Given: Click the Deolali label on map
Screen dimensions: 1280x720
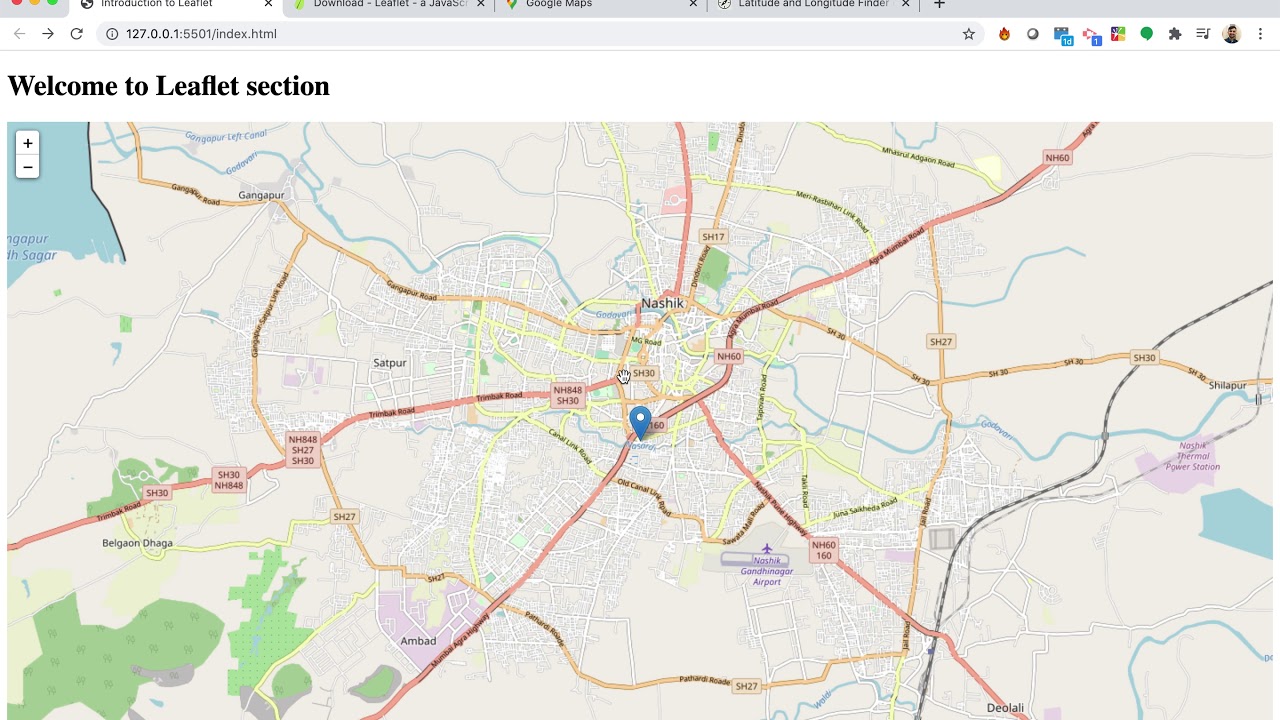Looking at the screenshot, I should click(x=1004, y=708).
